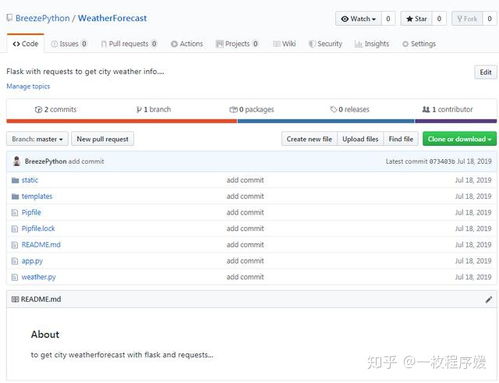Star the WeatherForecast repository
Screen dimensions: 499x383
pos(417,19)
